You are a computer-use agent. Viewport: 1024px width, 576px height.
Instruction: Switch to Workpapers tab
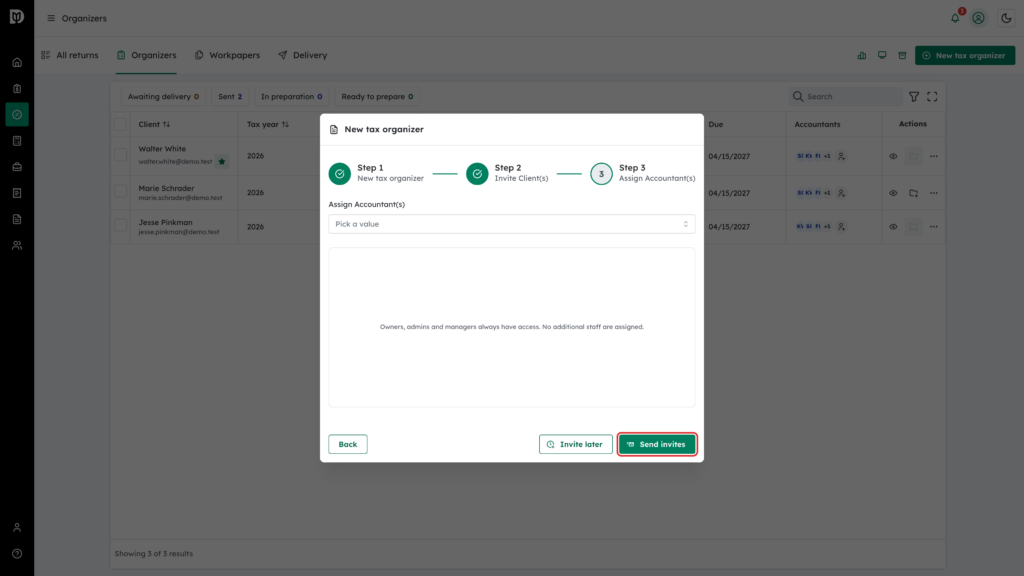227,56
